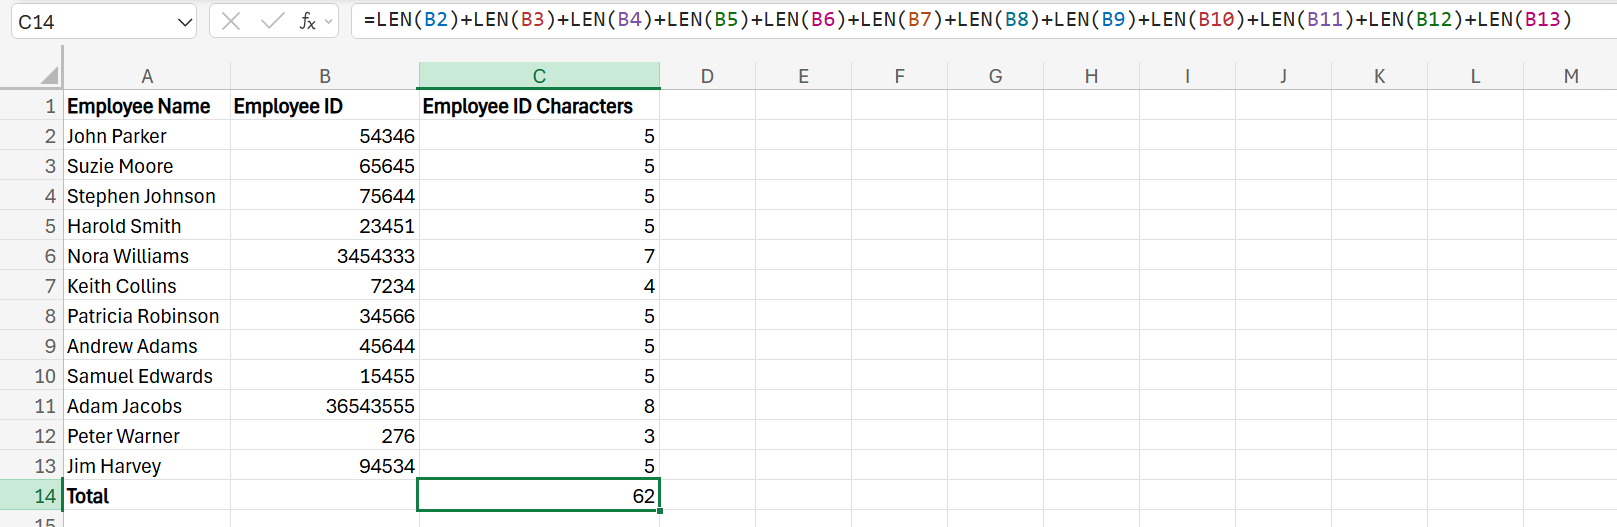Screen dimensions: 1617x527
Task: Click the 'Employee ID Characters' header cell
Action: point(539,106)
